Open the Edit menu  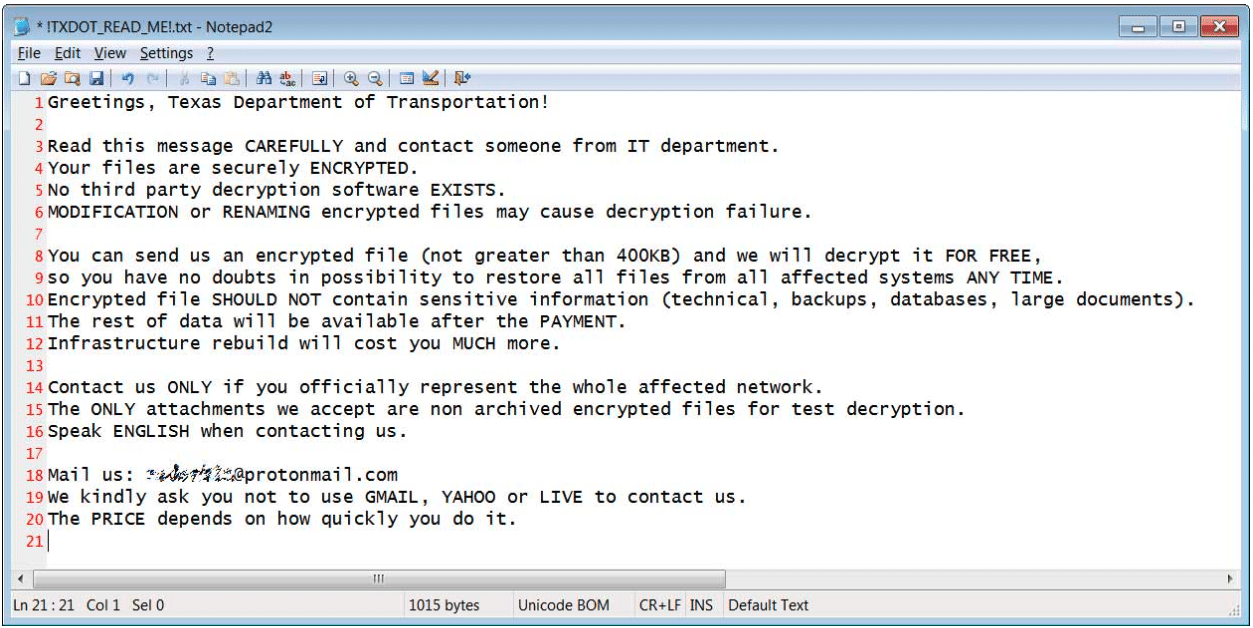[68, 53]
